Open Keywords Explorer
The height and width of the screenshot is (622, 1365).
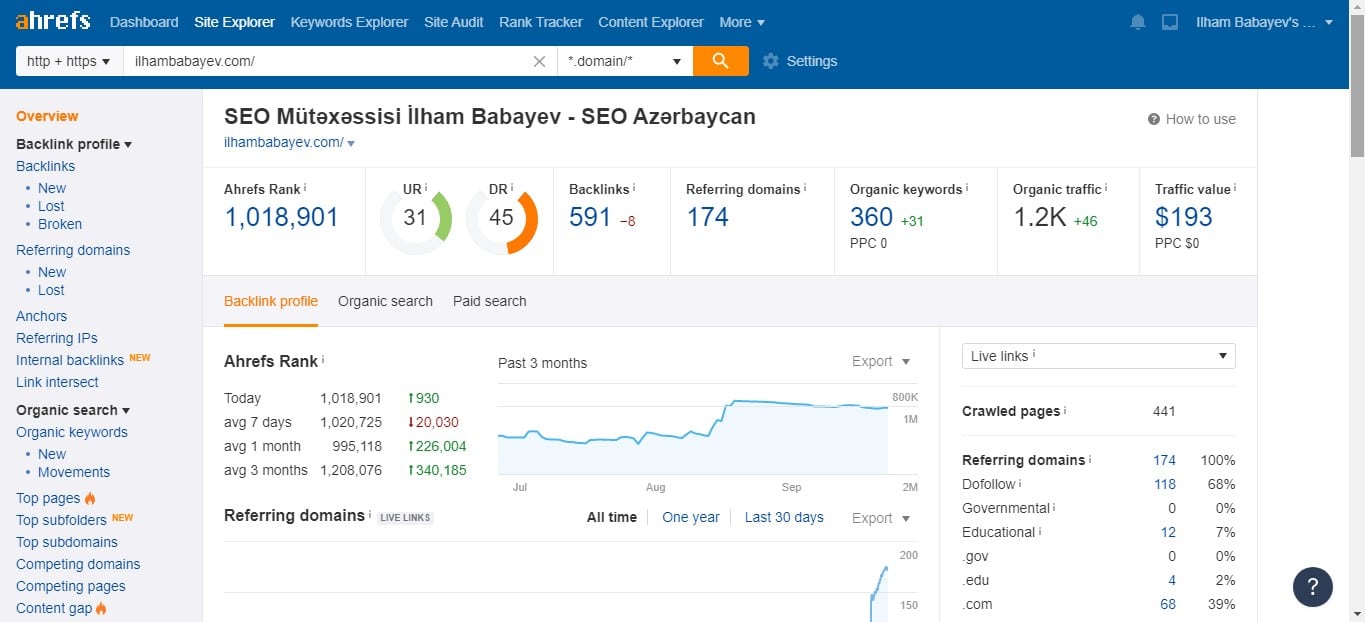tap(349, 22)
